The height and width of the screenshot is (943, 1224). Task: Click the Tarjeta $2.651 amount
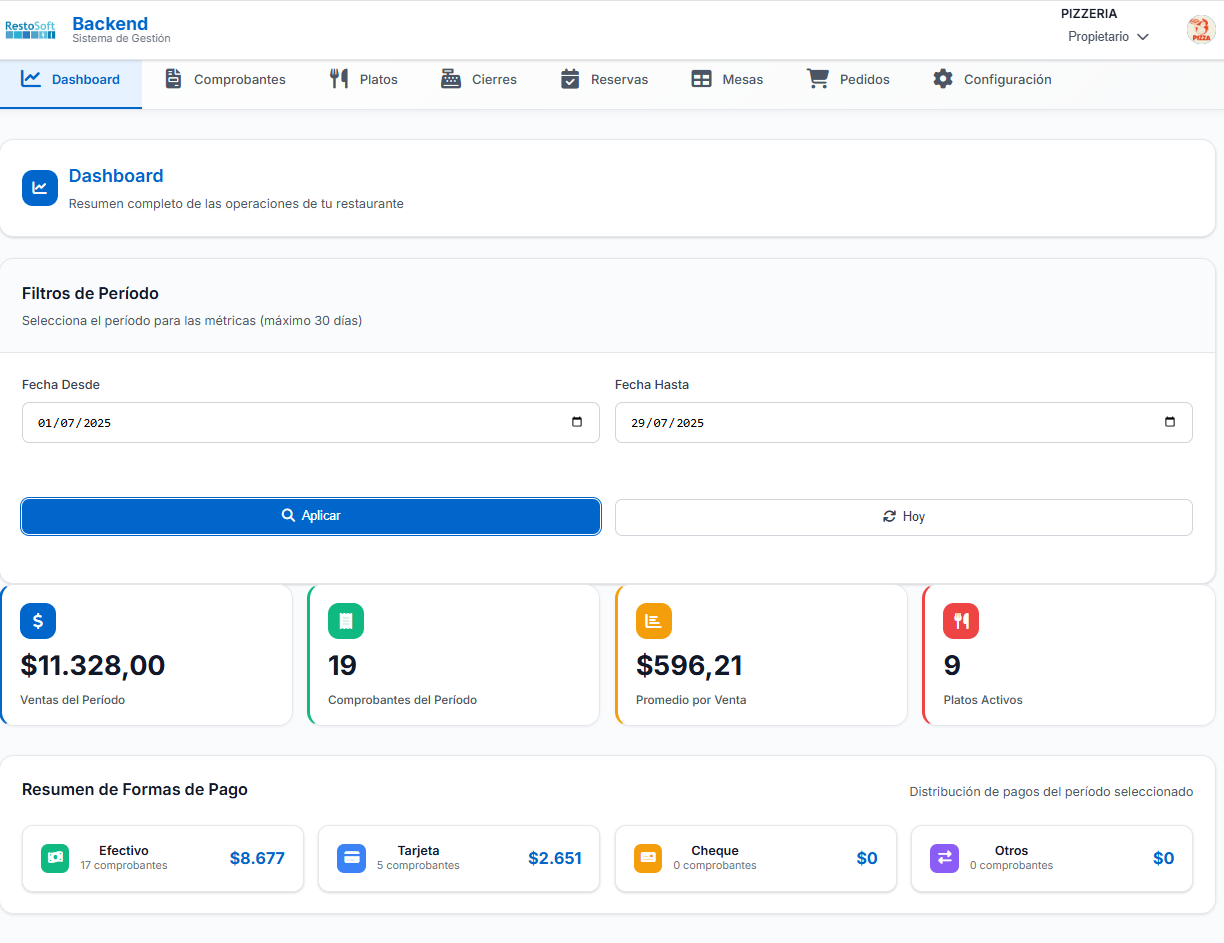pyautogui.click(x=555, y=858)
